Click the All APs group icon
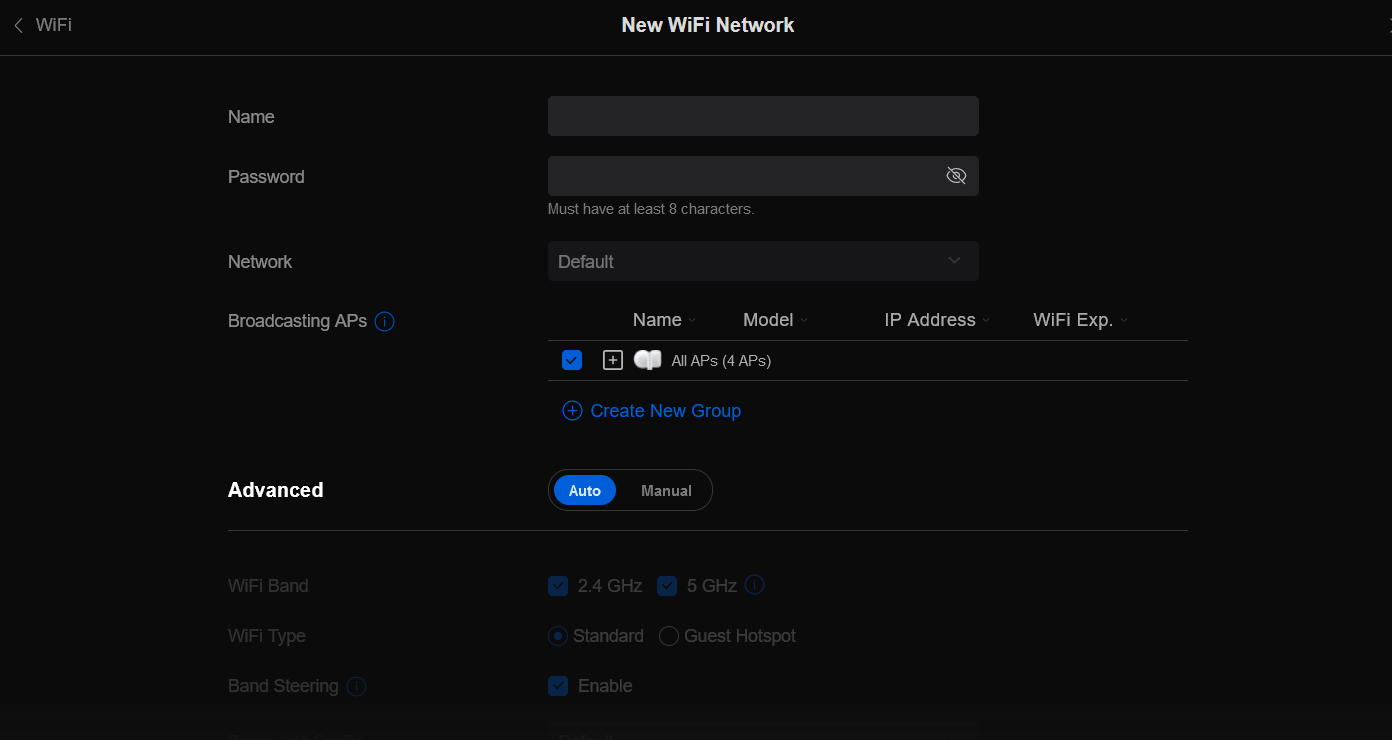This screenshot has width=1392, height=740. [647, 360]
